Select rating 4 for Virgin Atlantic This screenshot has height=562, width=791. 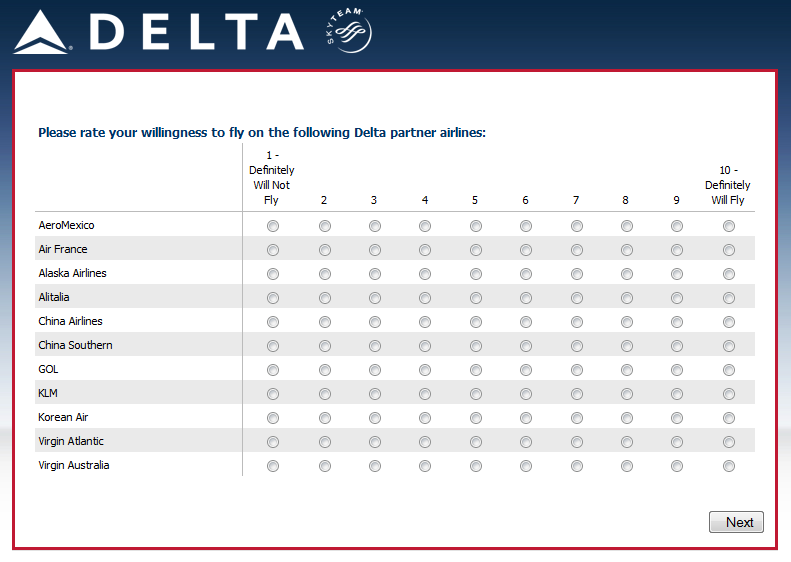(425, 442)
